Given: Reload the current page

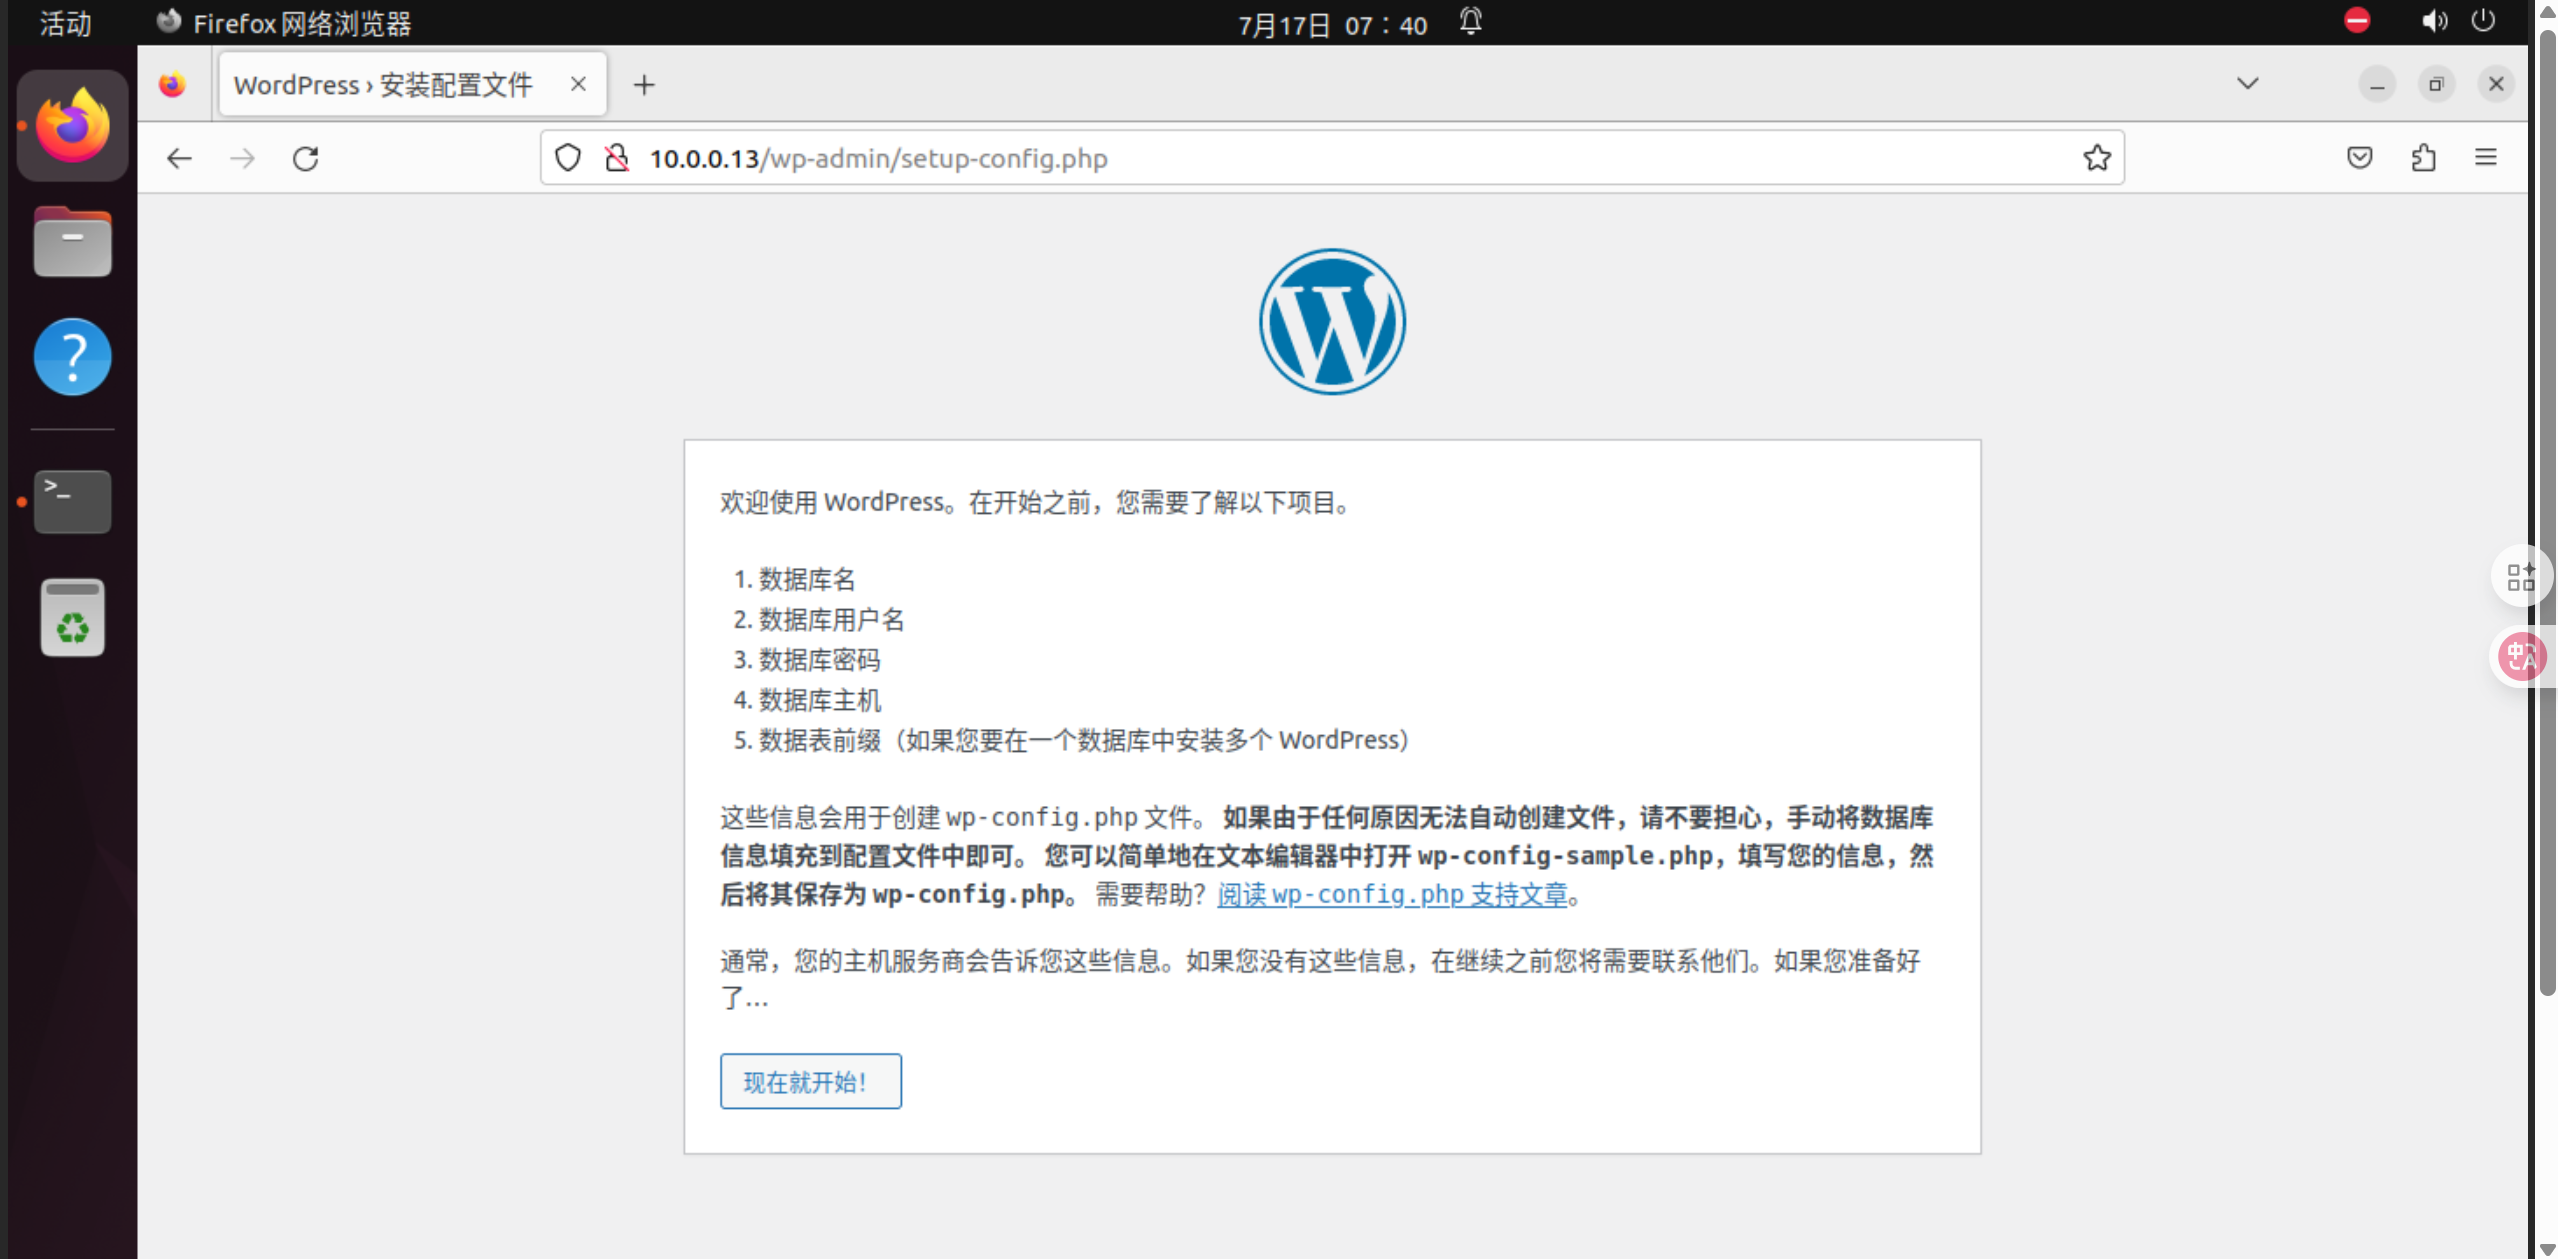Looking at the screenshot, I should pyautogui.click(x=306, y=158).
